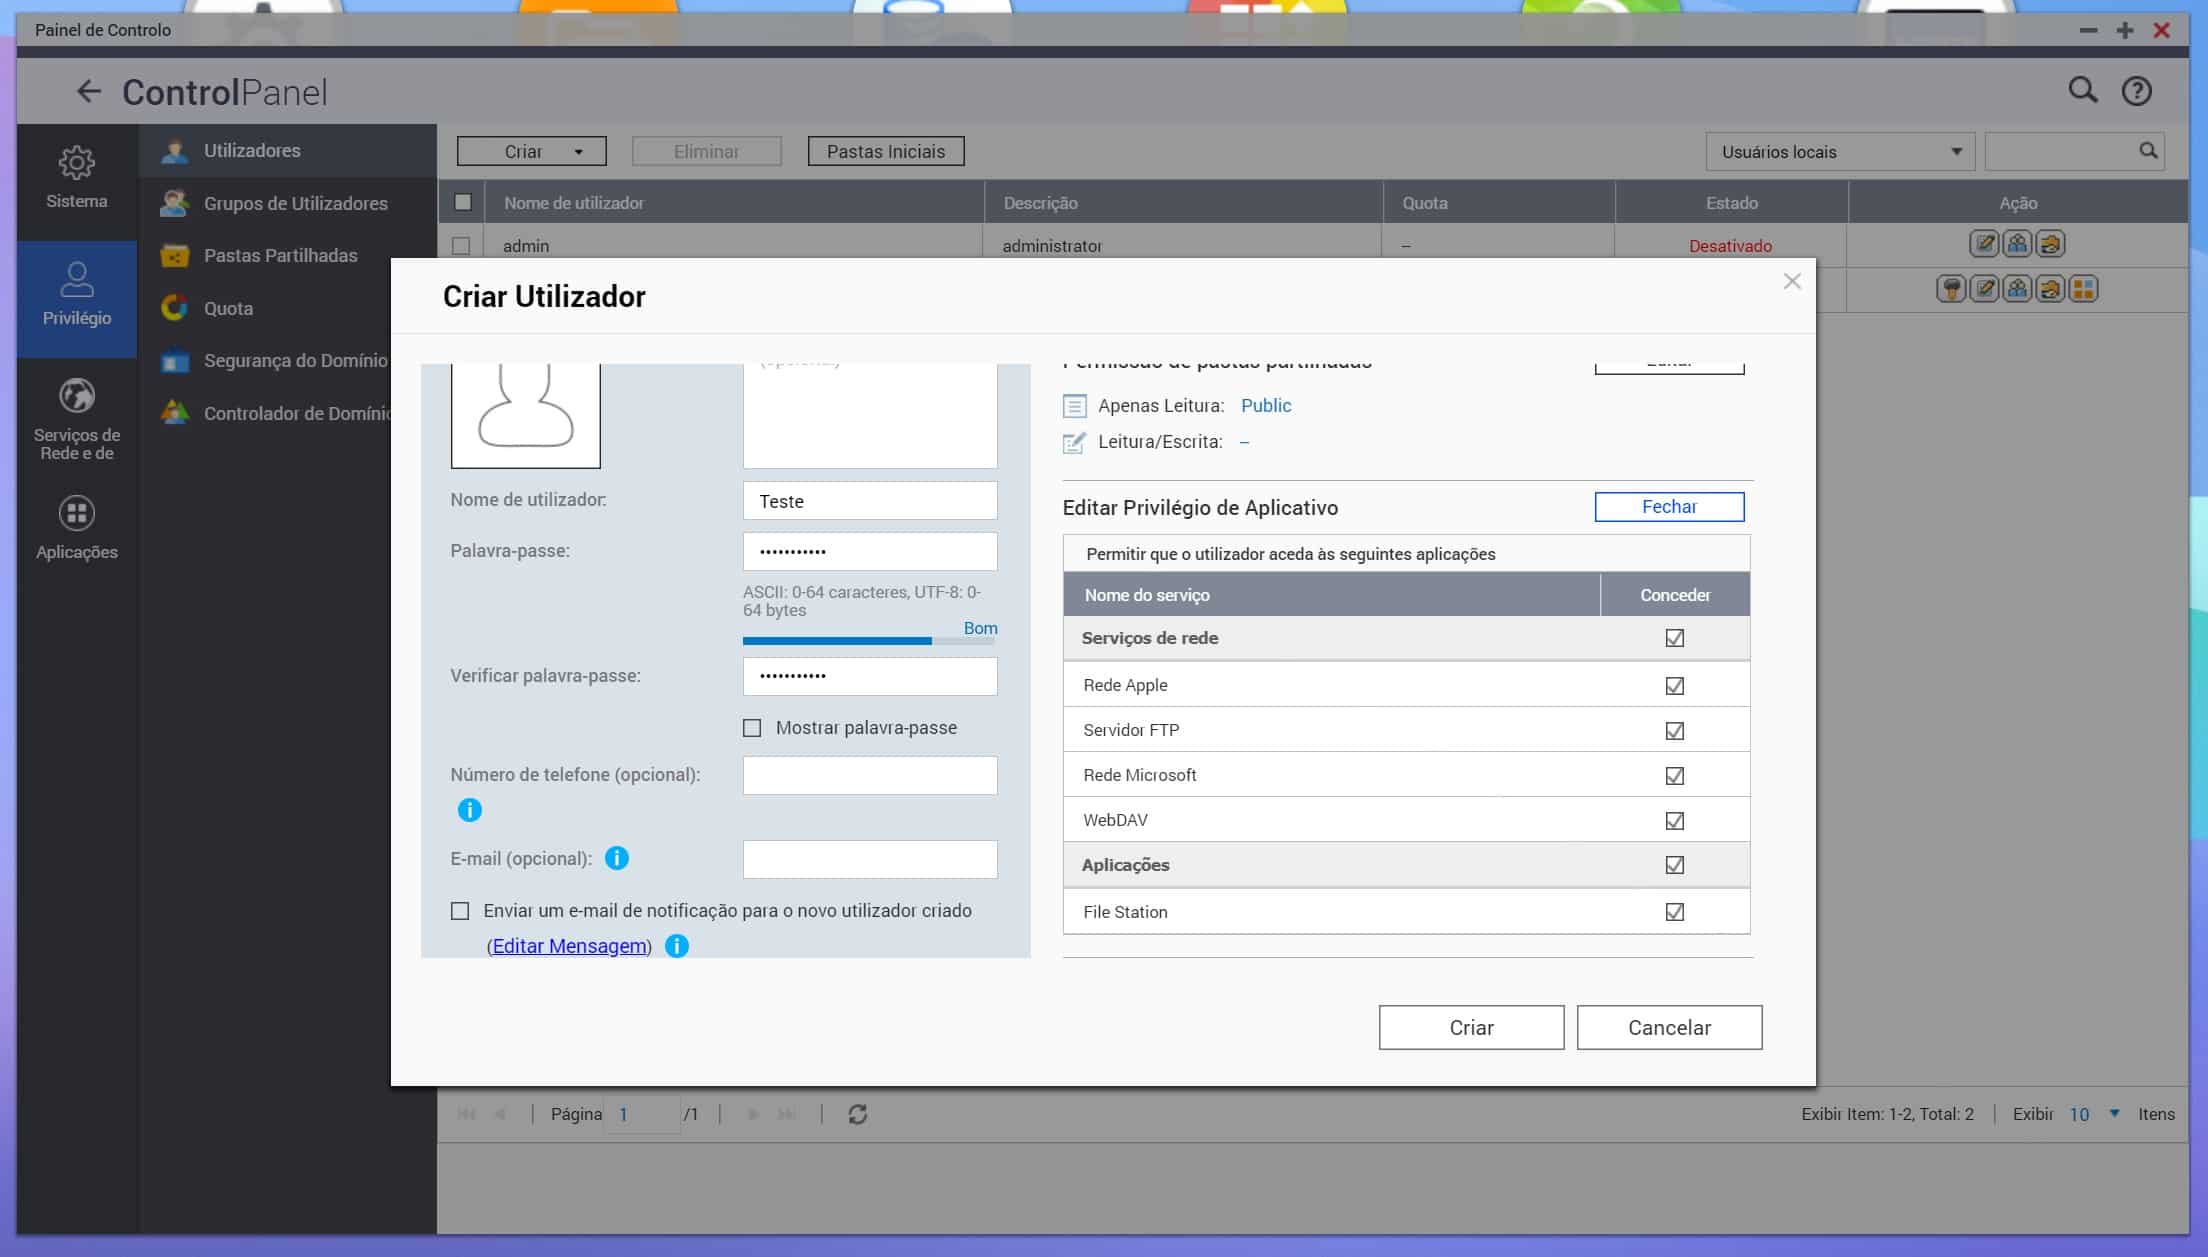Click the Nome de utilizador field
Viewport: 2208px width, 1257px height.
point(869,501)
